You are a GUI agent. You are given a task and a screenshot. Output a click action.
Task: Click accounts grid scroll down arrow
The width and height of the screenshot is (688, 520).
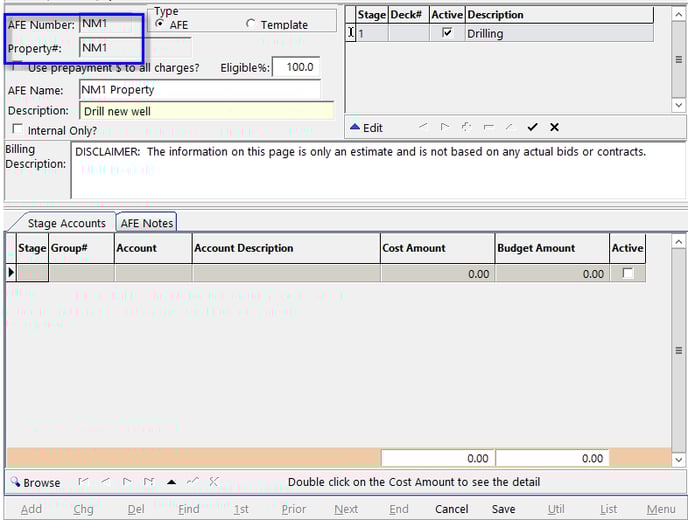click(678, 460)
